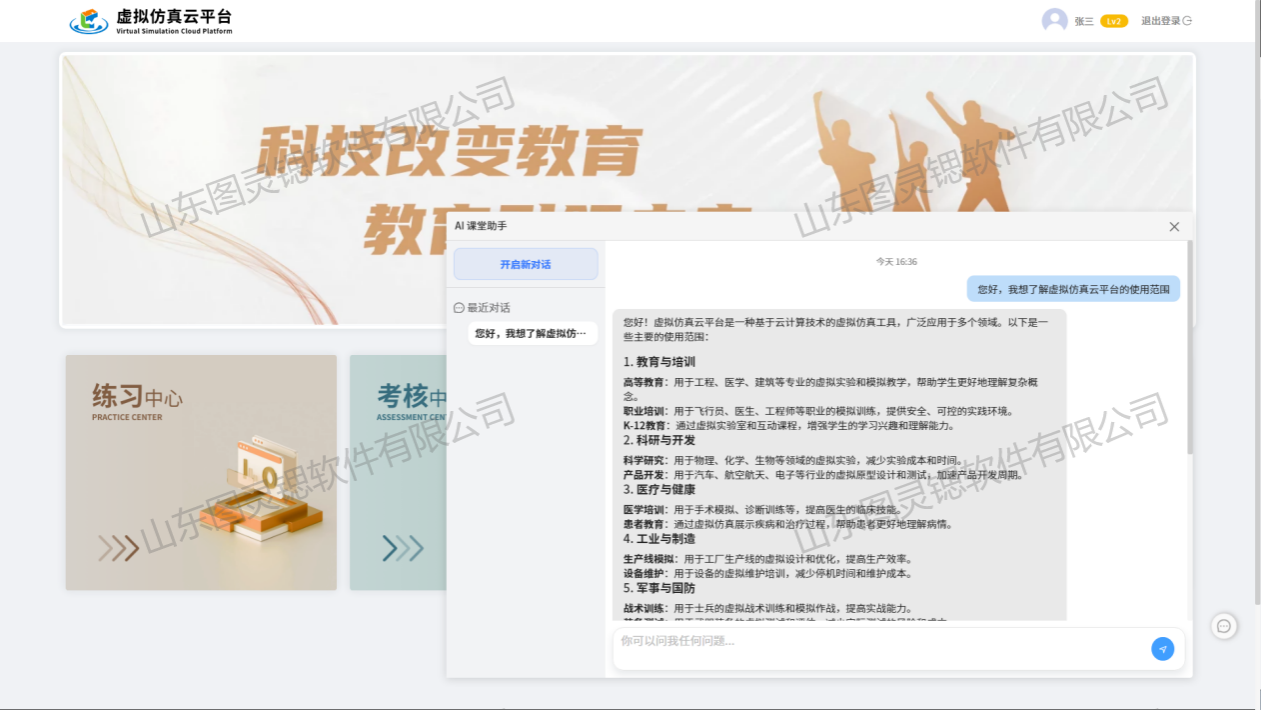Click the Virtual Simulation Cloud Platform logo
The height and width of the screenshot is (710, 1261).
pos(150,21)
